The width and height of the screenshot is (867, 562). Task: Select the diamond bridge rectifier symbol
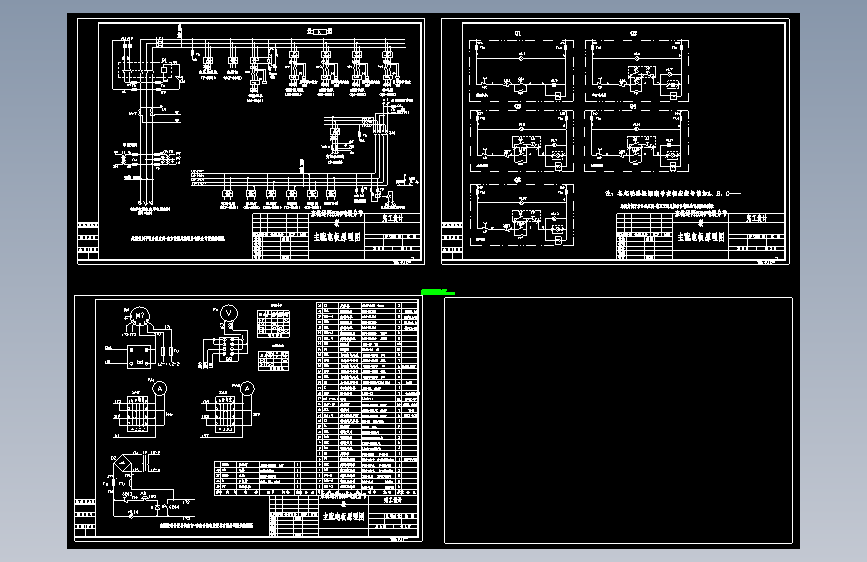(122, 464)
